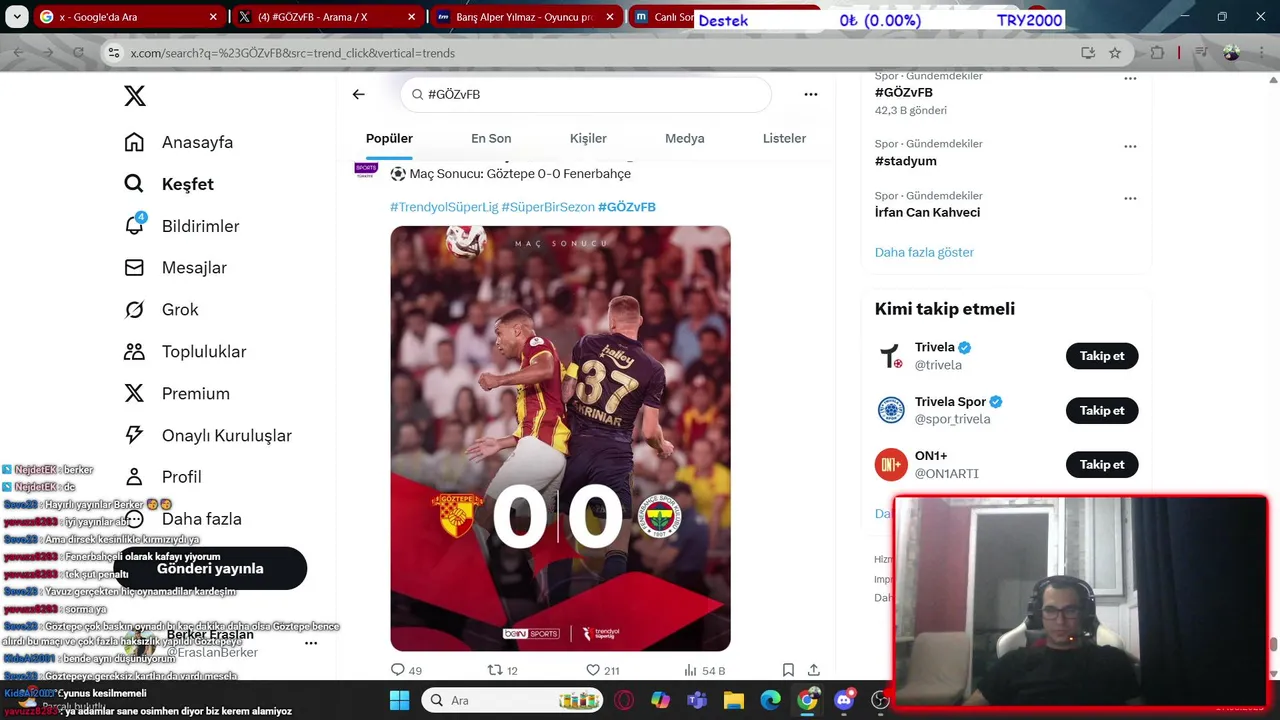This screenshot has height=720, width=1280.
Task: Switch to En Son tab
Action: coord(491,138)
